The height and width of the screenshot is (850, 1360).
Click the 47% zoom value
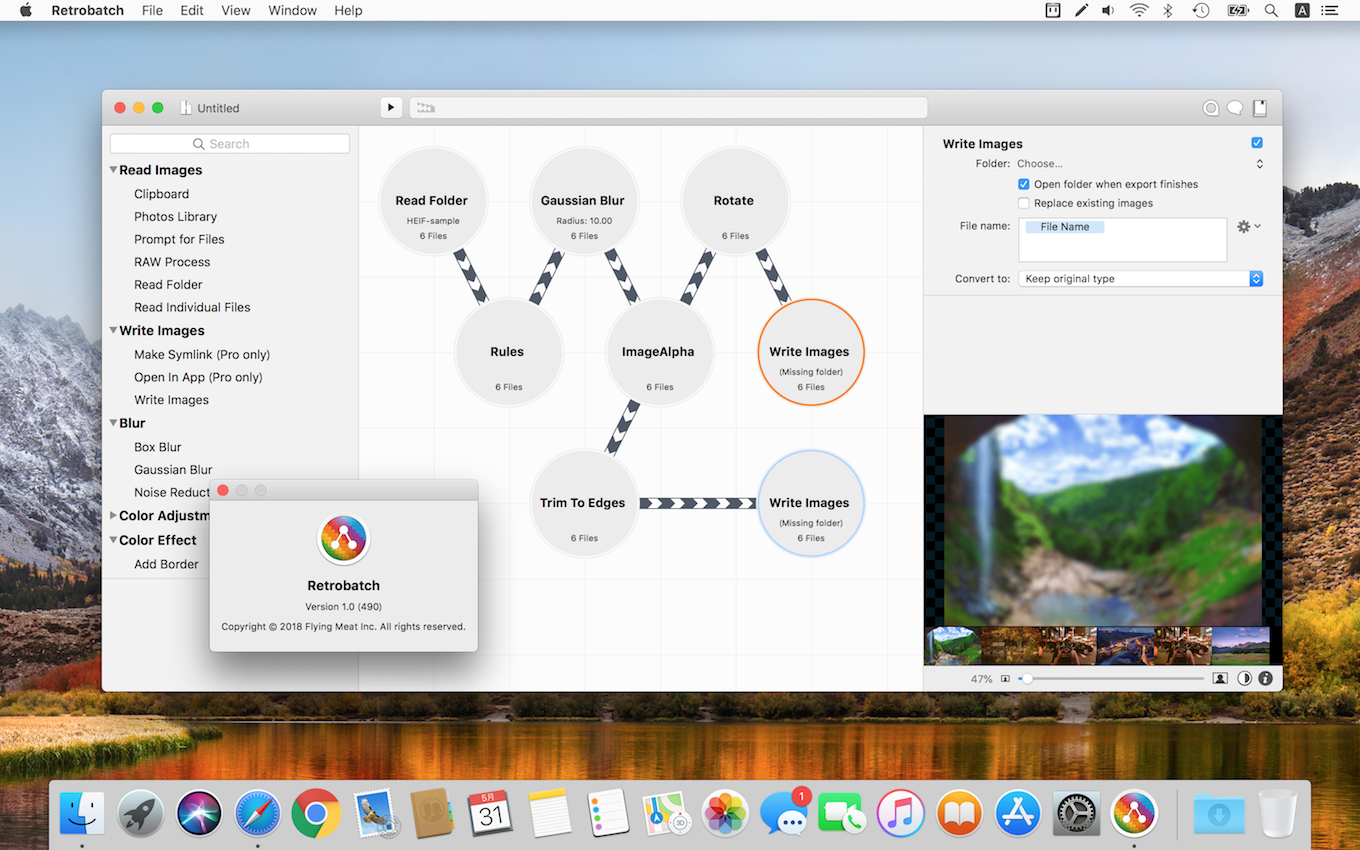pyautogui.click(x=981, y=679)
